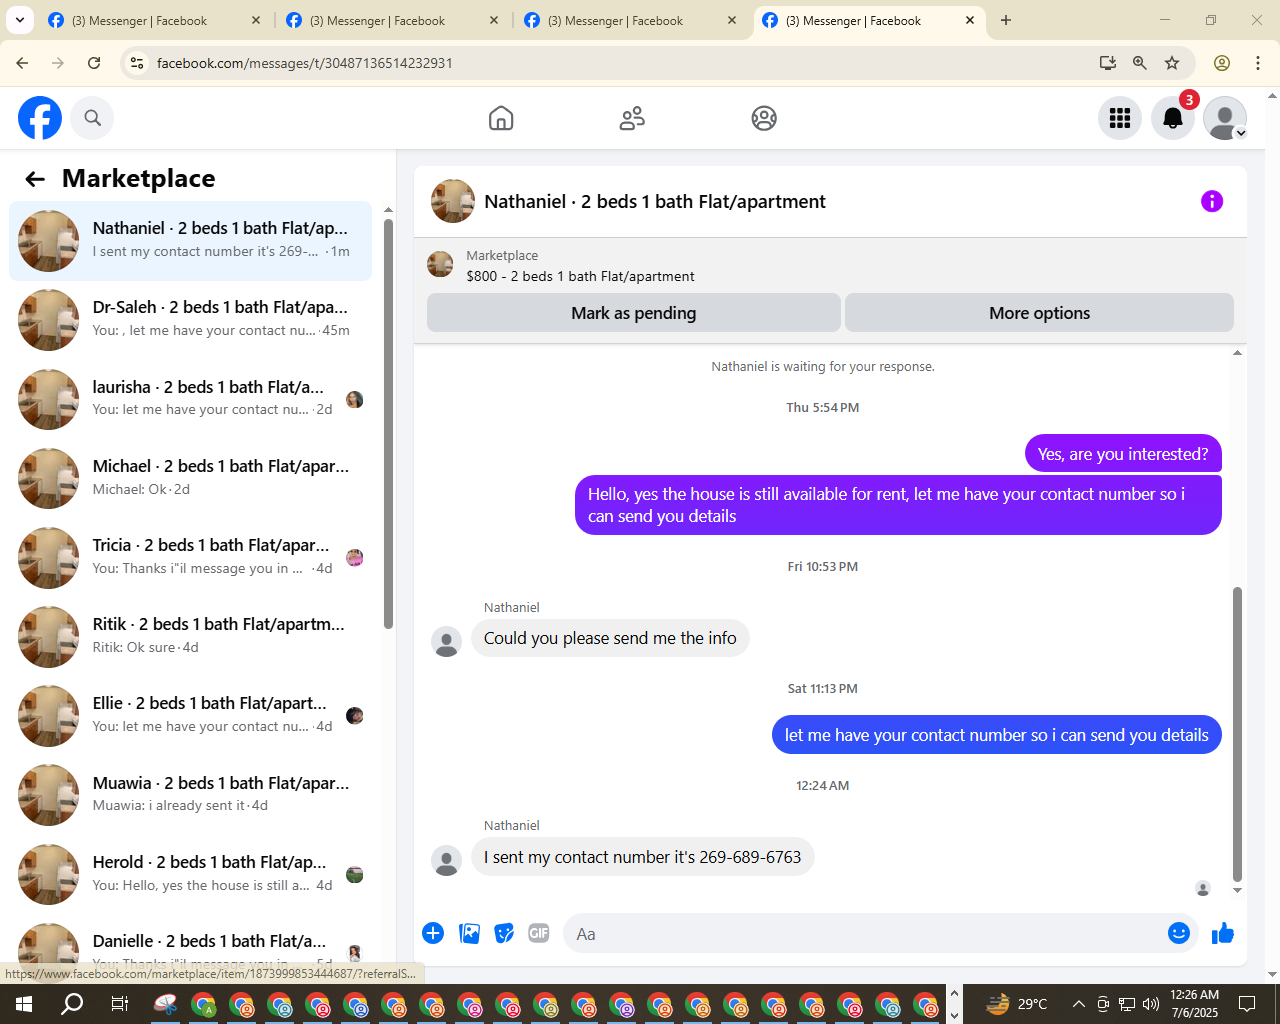Click the 'Yes, are you interested?' bubble
This screenshot has height=1024, width=1280.
[1123, 454]
